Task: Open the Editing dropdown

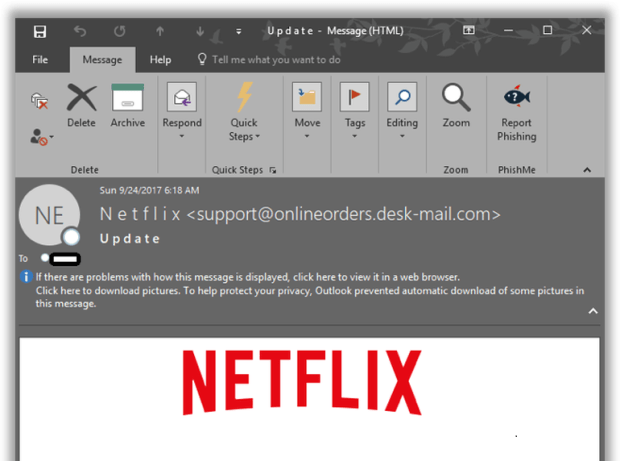Action: (402, 111)
